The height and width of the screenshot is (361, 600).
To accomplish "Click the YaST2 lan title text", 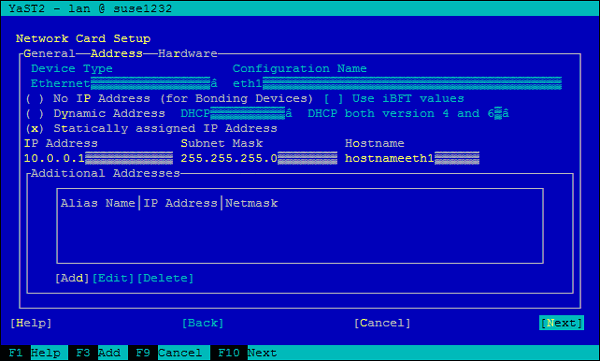I will 90,8.
